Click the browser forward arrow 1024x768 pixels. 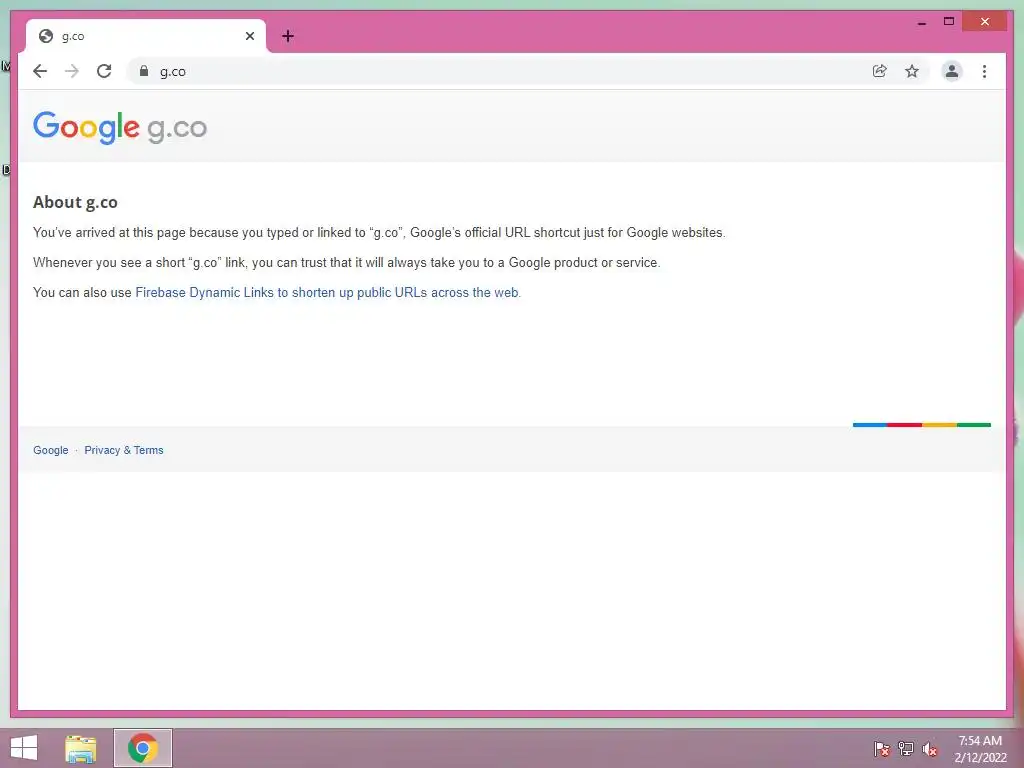pos(72,71)
